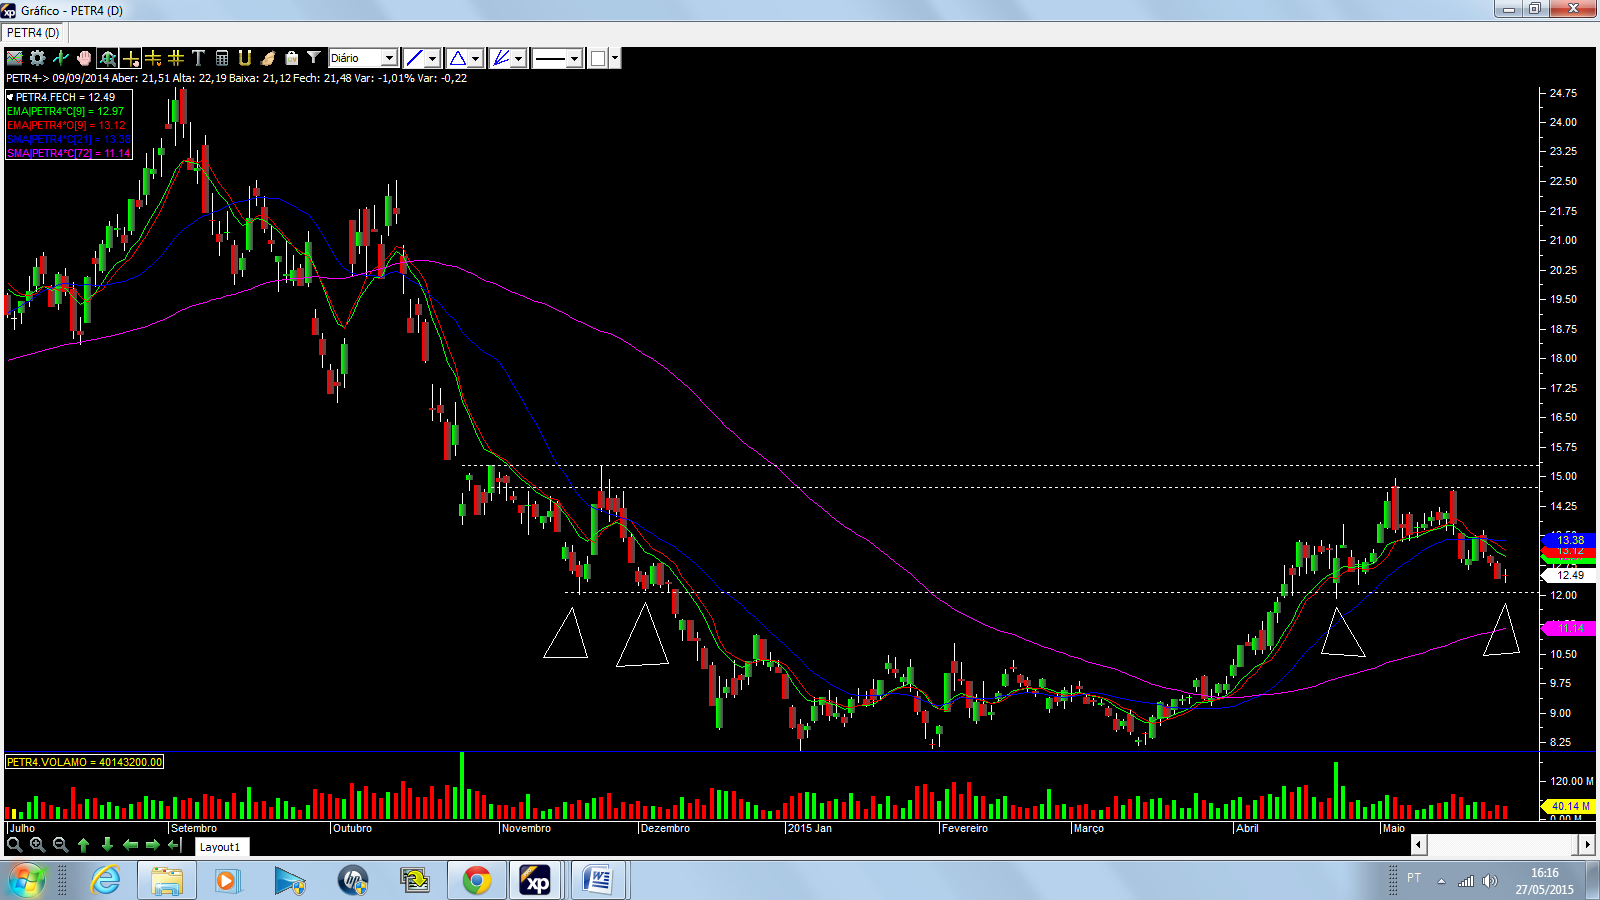Screen dimensions: 1600x900
Task: Click the yellow 40.14 M volume tag
Action: 1571,806
